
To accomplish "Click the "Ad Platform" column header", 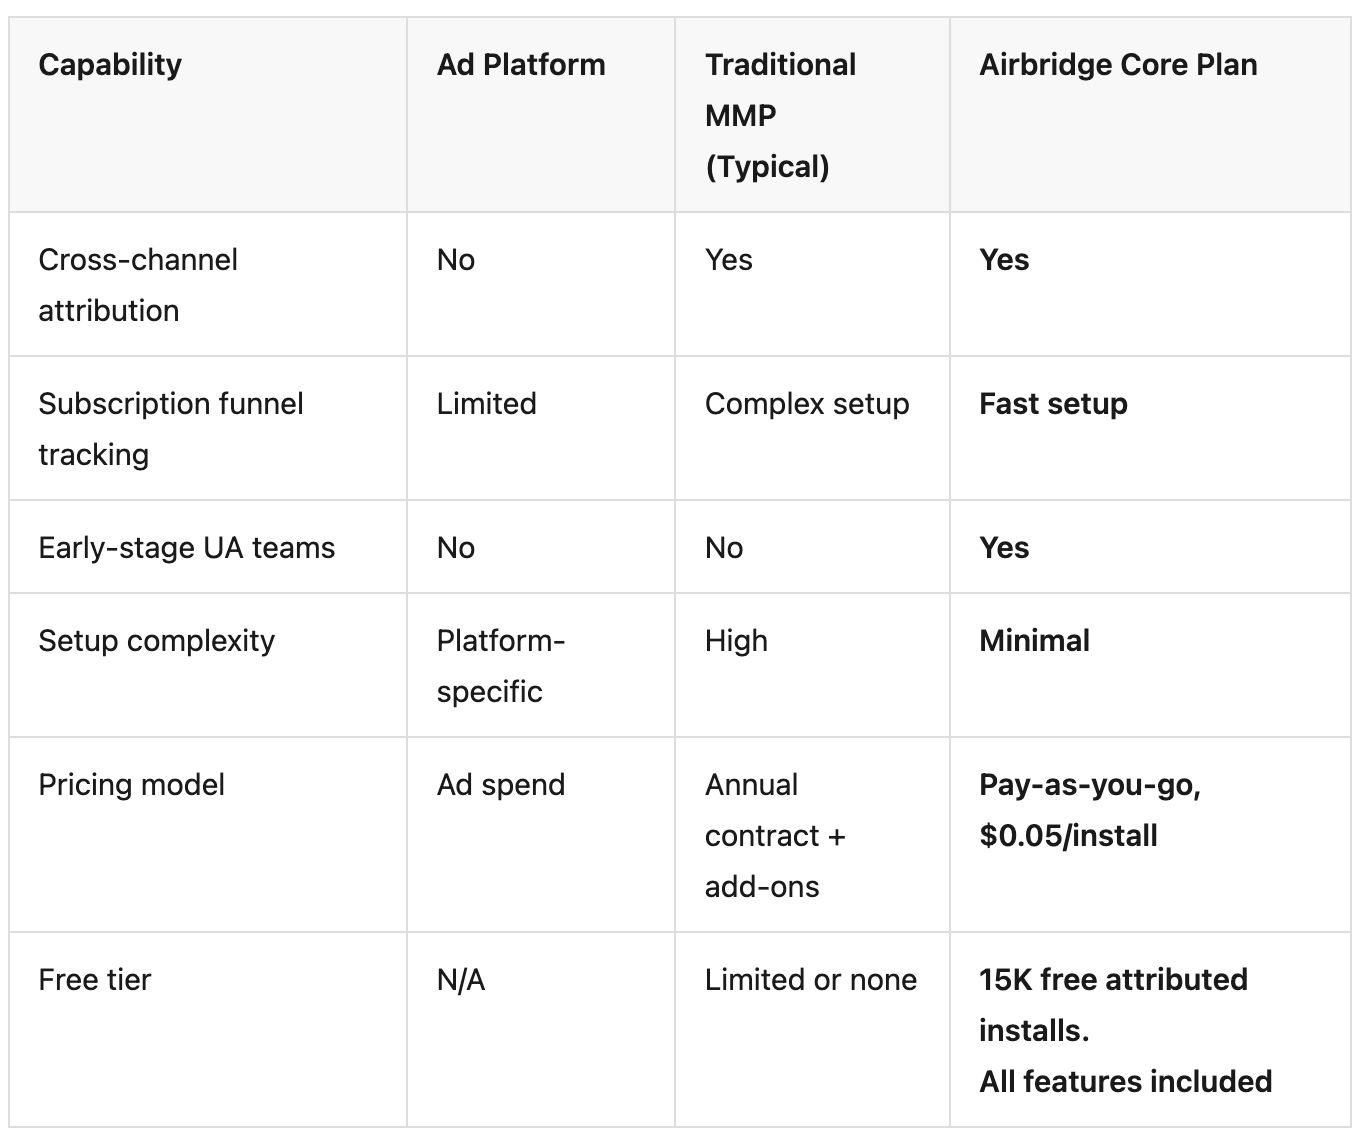I will 521,65.
